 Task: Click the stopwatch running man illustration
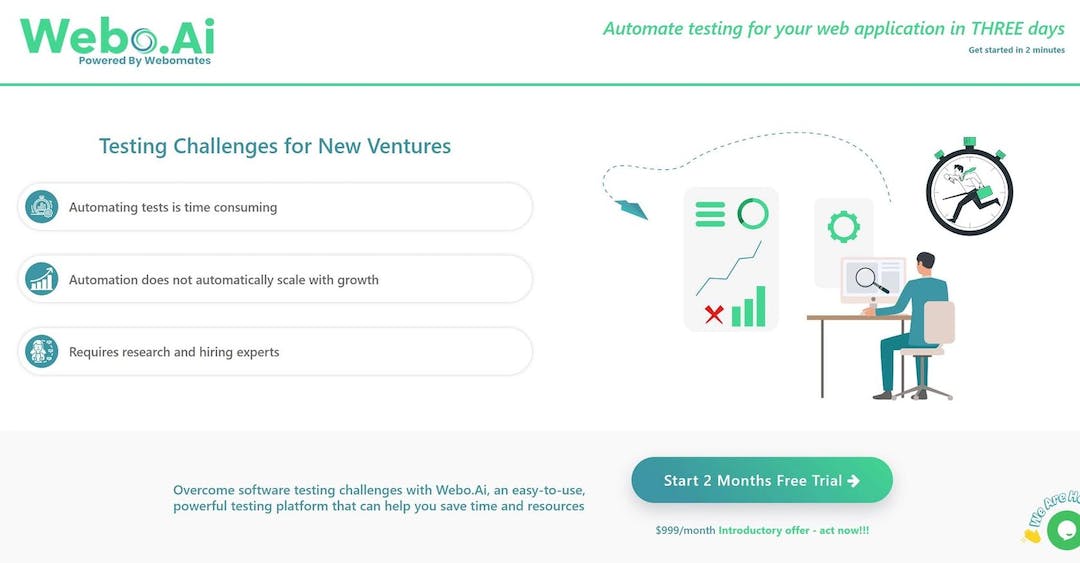(970, 187)
